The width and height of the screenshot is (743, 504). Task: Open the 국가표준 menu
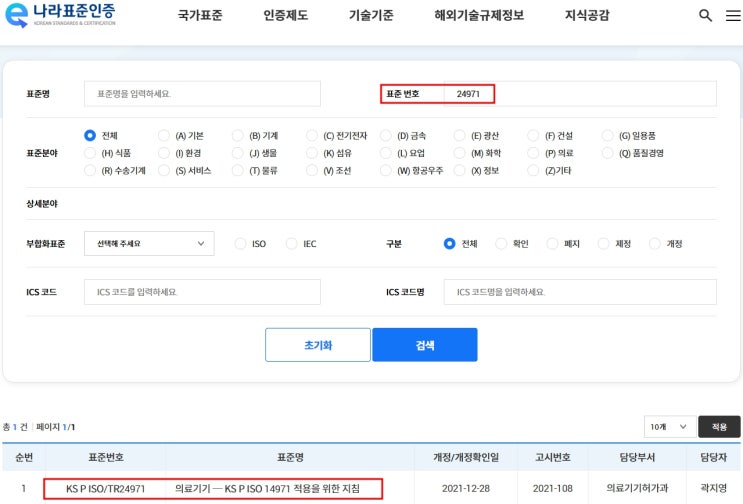[x=200, y=15]
